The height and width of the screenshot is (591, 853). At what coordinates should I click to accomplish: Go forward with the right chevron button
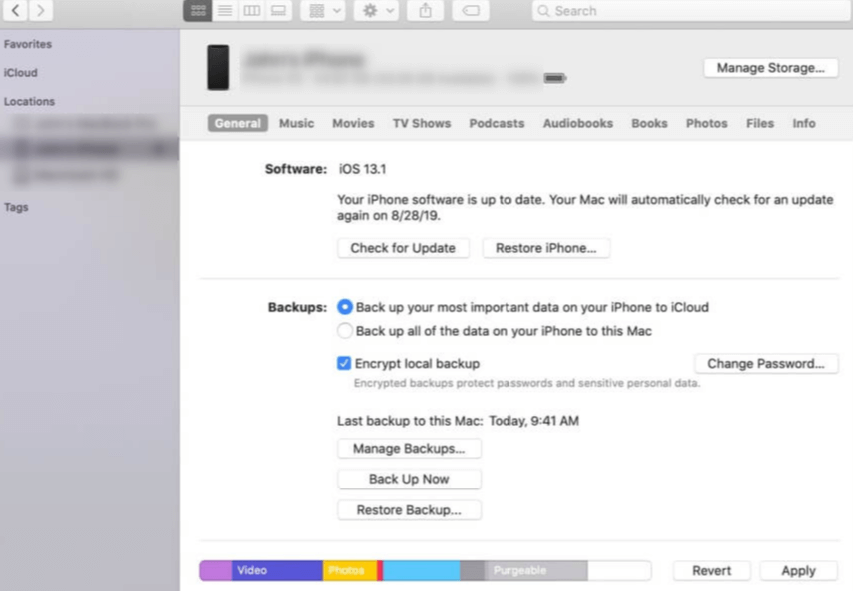point(41,10)
